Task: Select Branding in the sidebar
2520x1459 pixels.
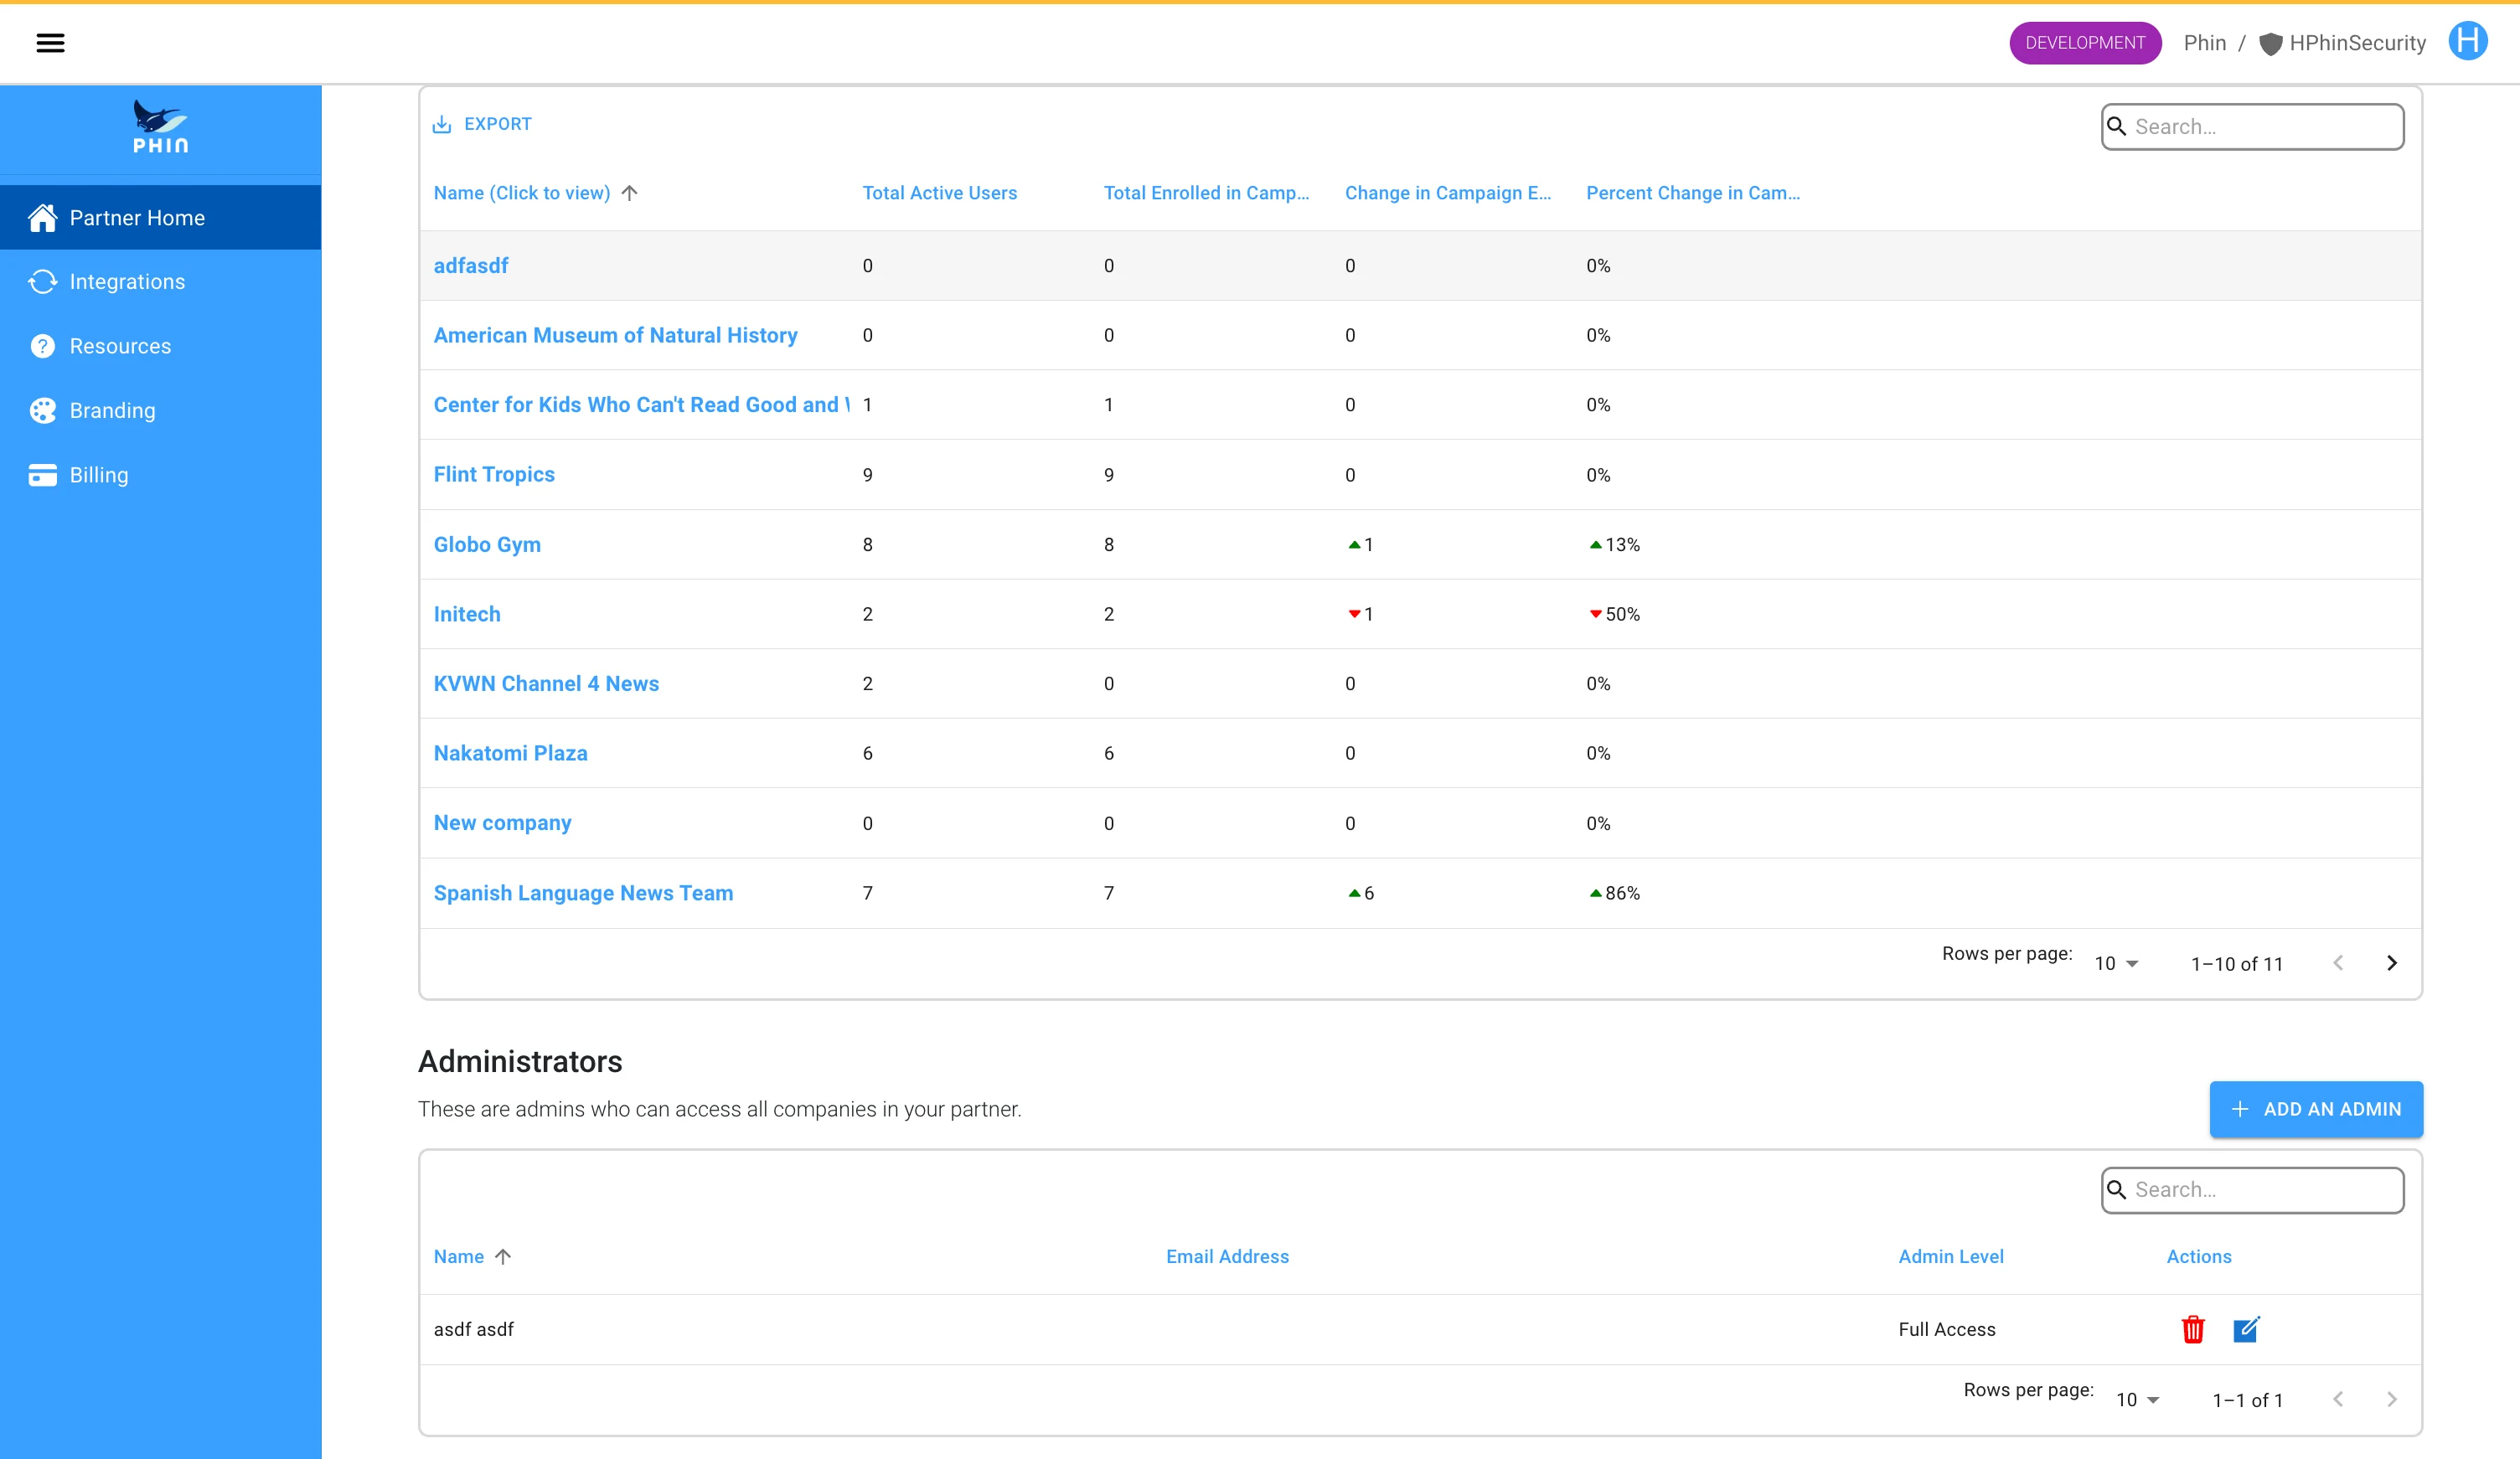Action: [x=112, y=411]
